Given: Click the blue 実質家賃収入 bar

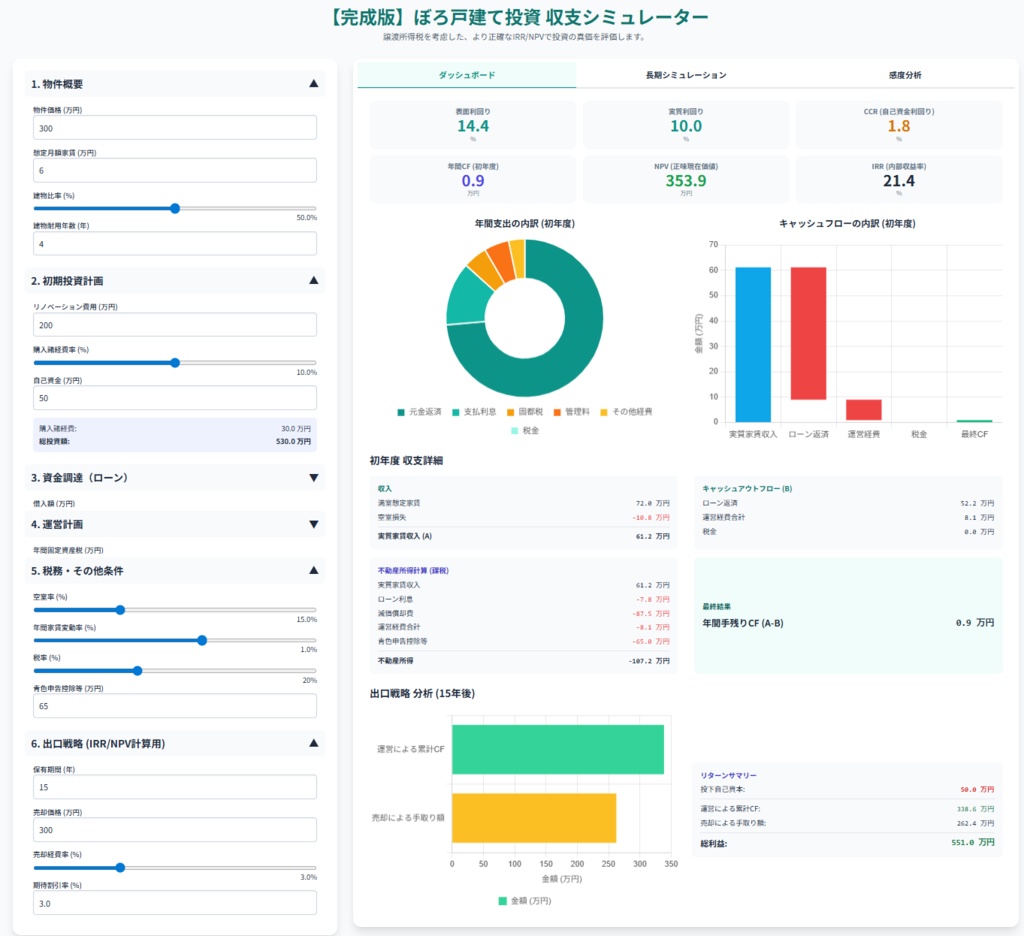Looking at the screenshot, I should click(x=753, y=345).
